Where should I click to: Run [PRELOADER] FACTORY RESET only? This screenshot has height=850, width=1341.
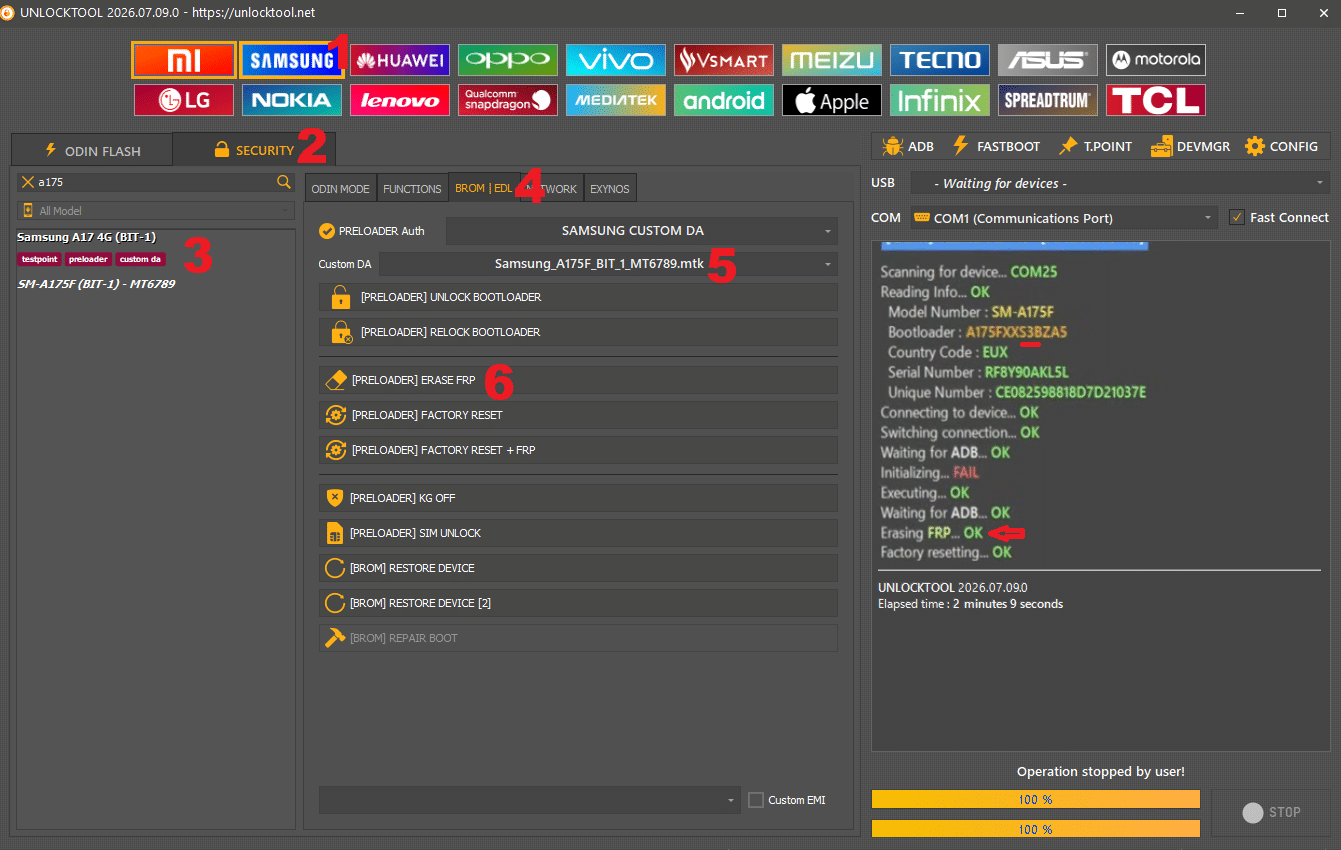pyautogui.click(x=578, y=415)
